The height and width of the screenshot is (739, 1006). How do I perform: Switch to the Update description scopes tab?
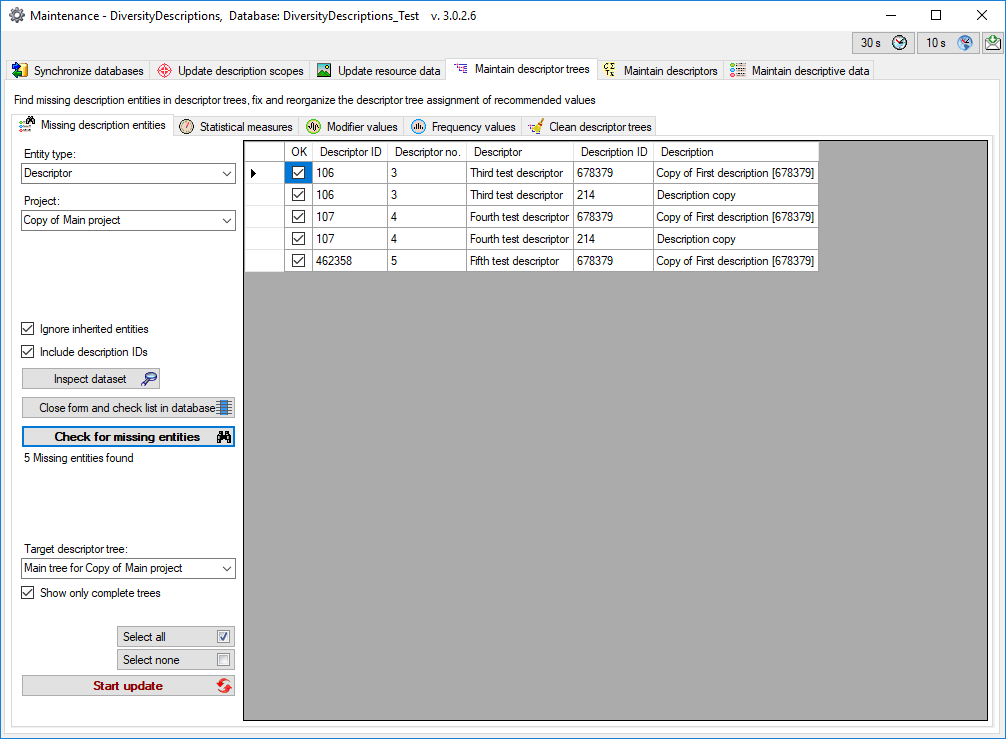(x=230, y=71)
